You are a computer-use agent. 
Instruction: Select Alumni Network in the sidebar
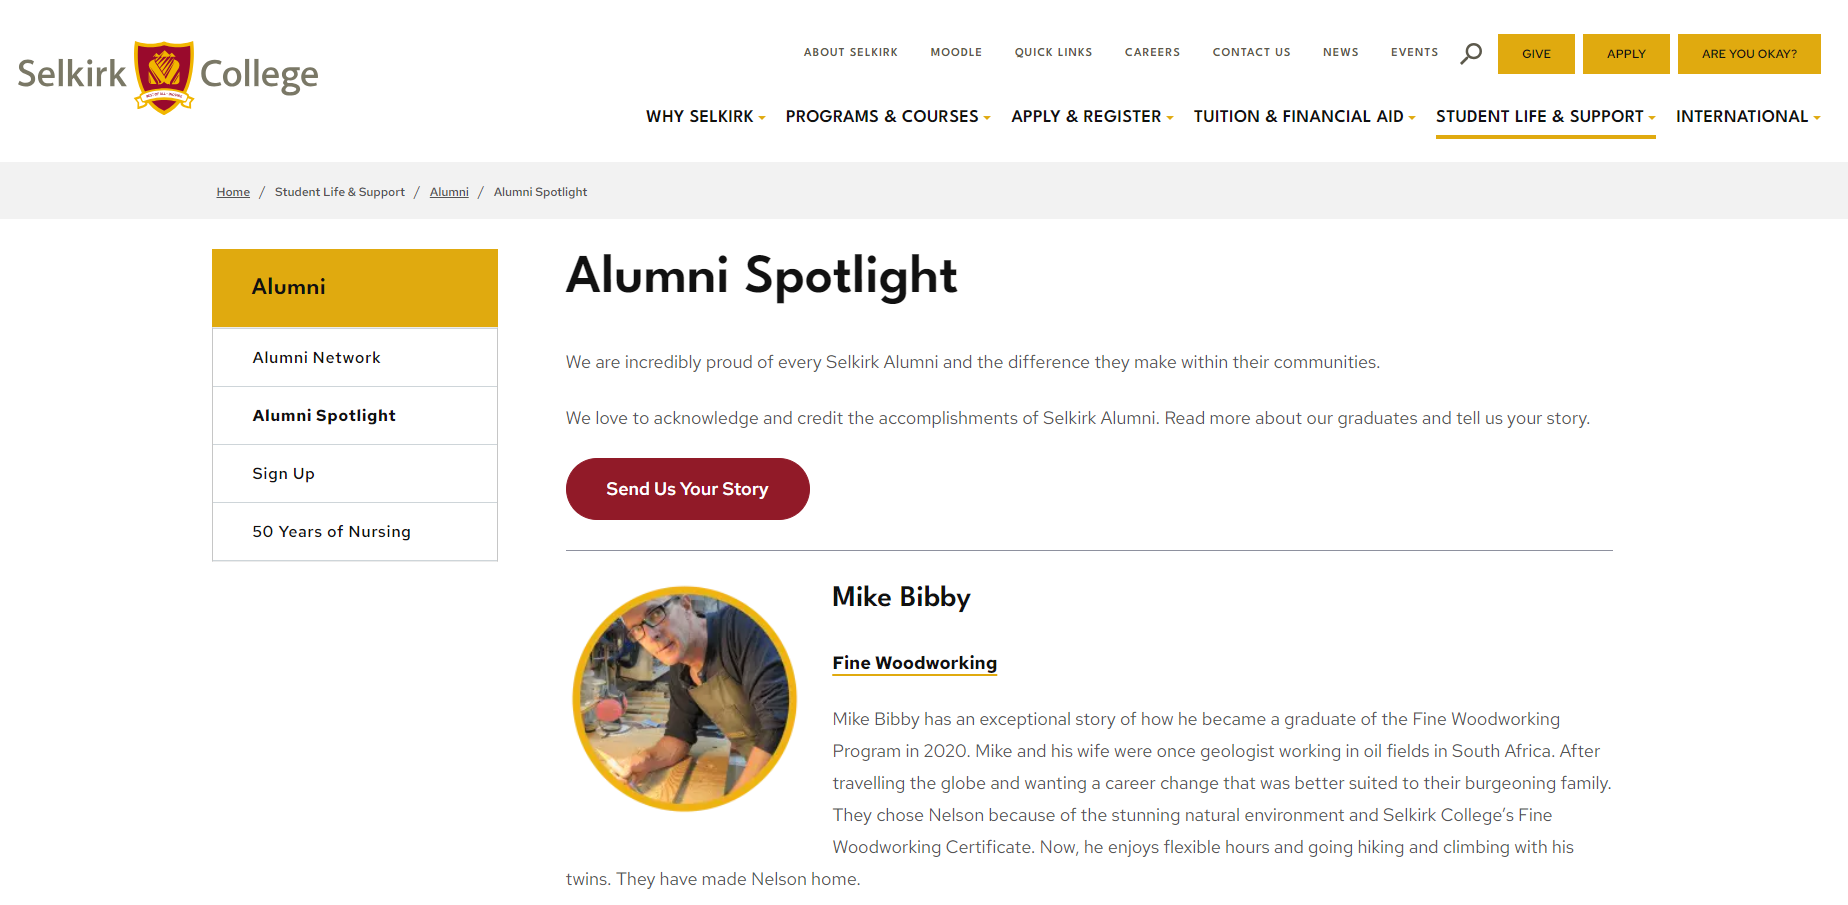coord(355,358)
